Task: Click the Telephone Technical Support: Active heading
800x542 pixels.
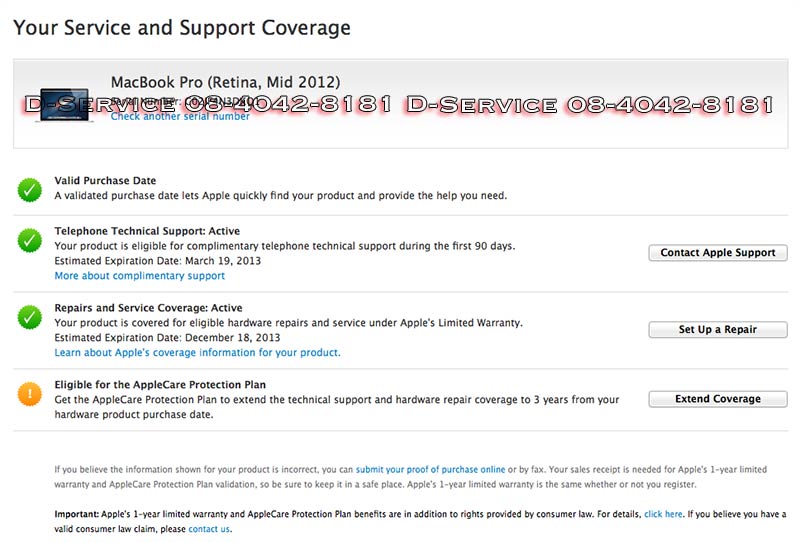Action: (x=148, y=231)
